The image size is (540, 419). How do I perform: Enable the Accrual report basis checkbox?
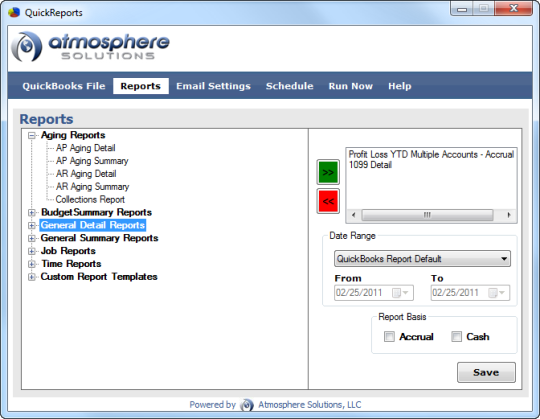tap(389, 336)
